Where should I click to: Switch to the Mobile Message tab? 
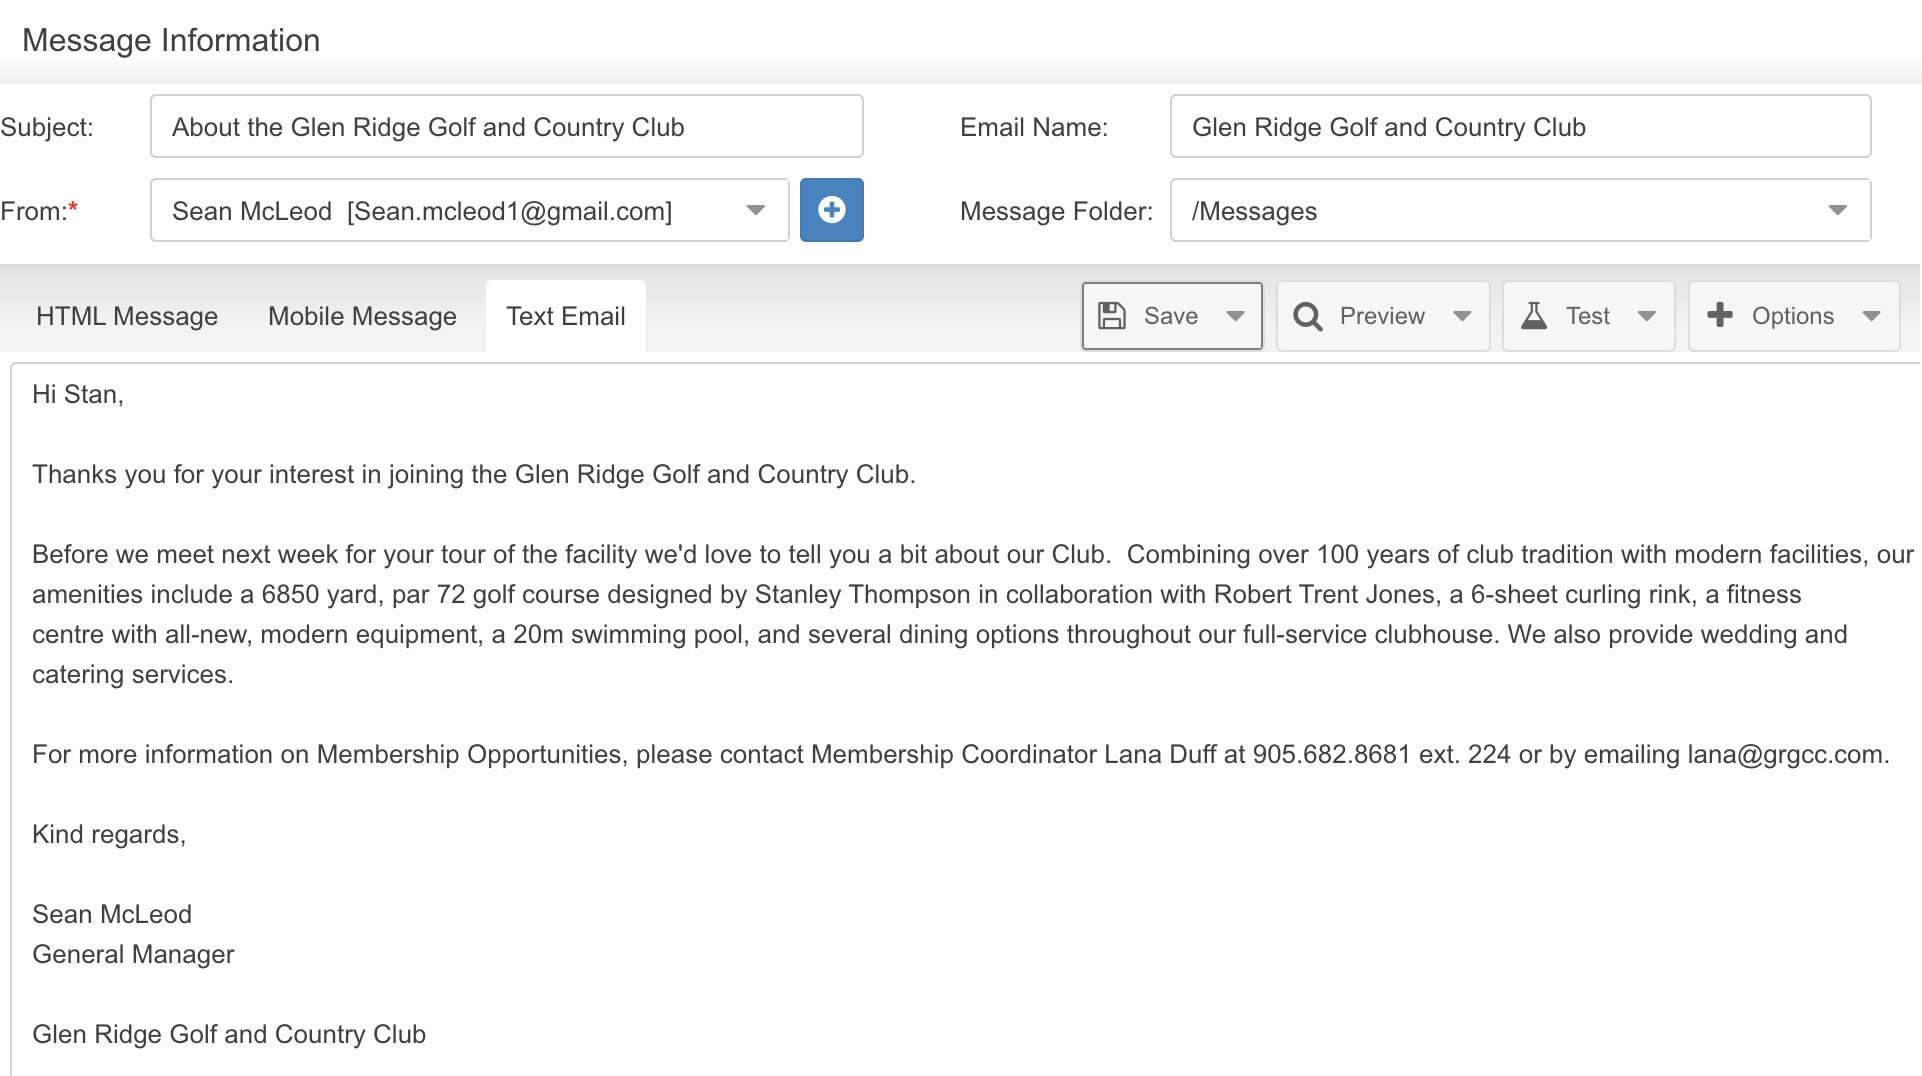[362, 316]
